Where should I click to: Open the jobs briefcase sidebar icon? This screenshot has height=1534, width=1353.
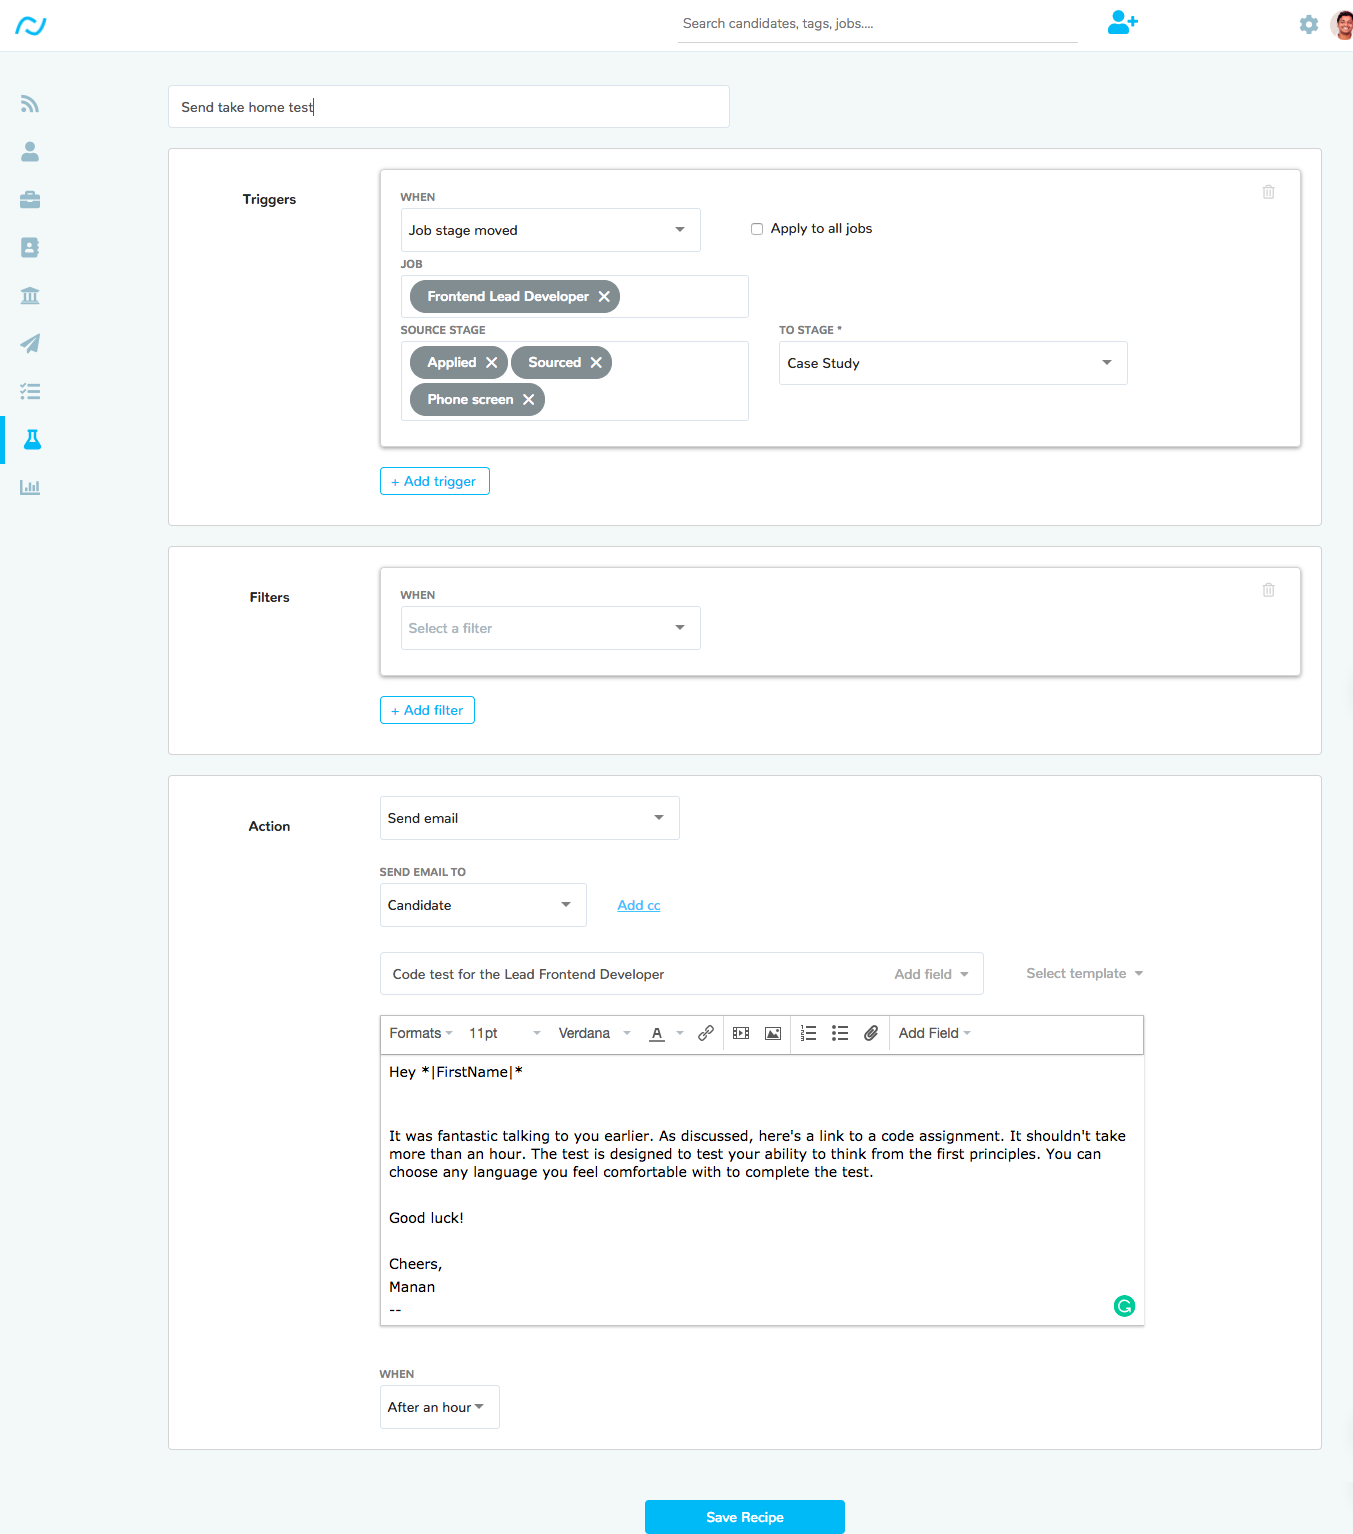point(30,200)
